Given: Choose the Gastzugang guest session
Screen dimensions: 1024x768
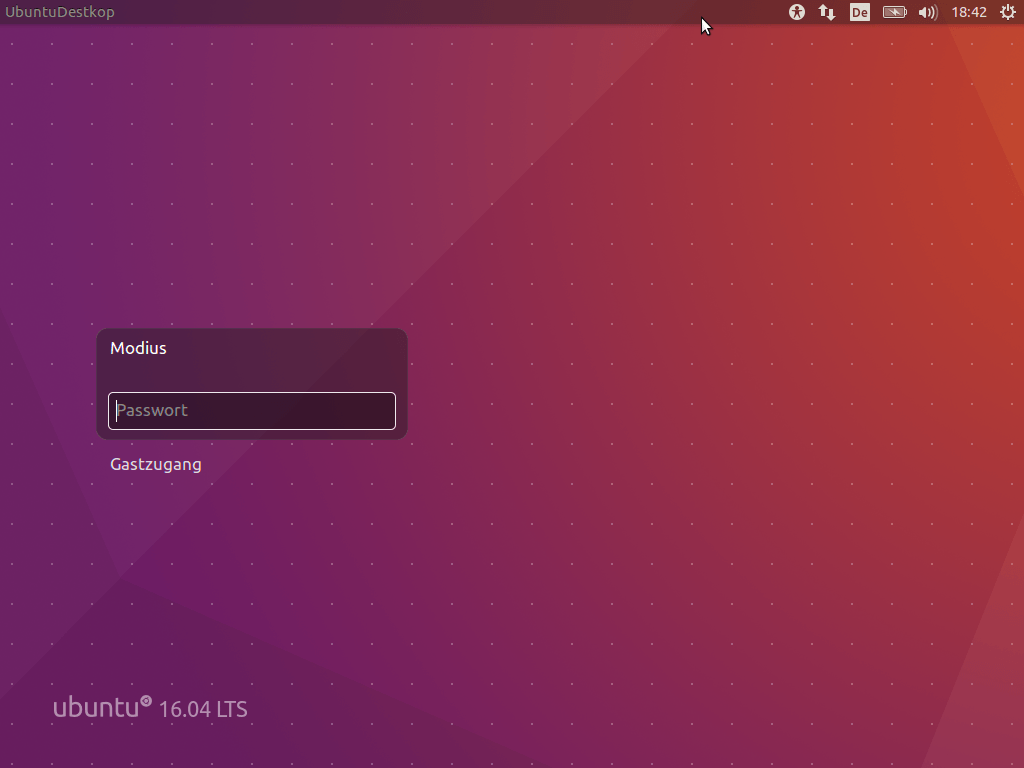Looking at the screenshot, I should coord(155,464).
